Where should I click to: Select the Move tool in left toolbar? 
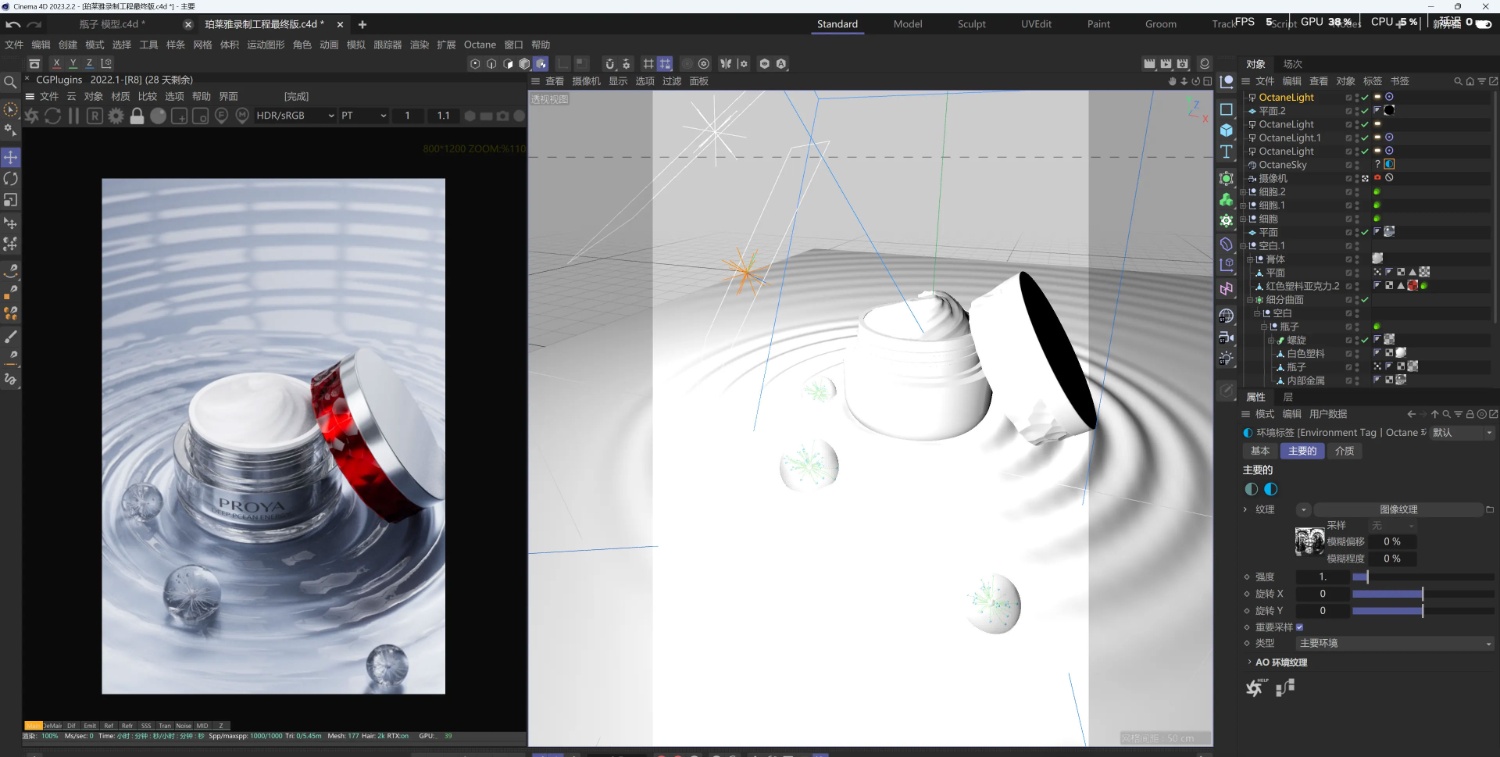(x=11, y=158)
